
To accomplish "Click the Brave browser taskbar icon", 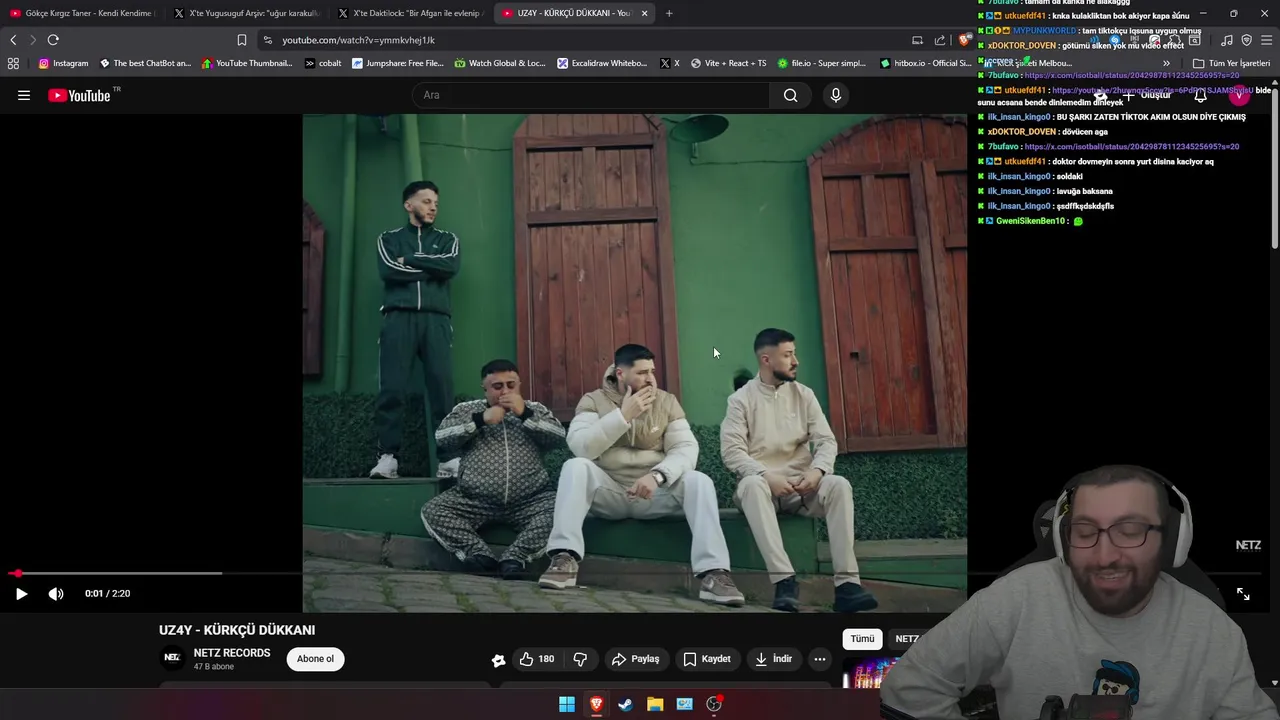I will pyautogui.click(x=596, y=704).
